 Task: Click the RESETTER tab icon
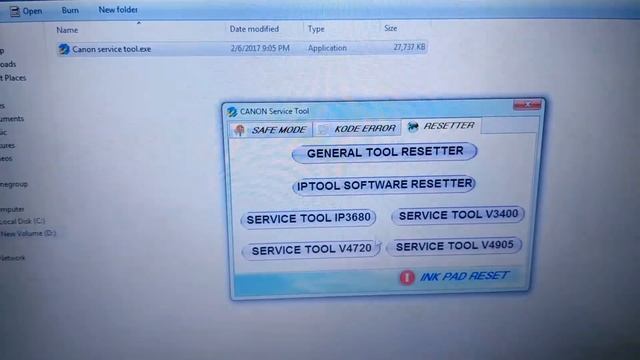[x=413, y=127]
